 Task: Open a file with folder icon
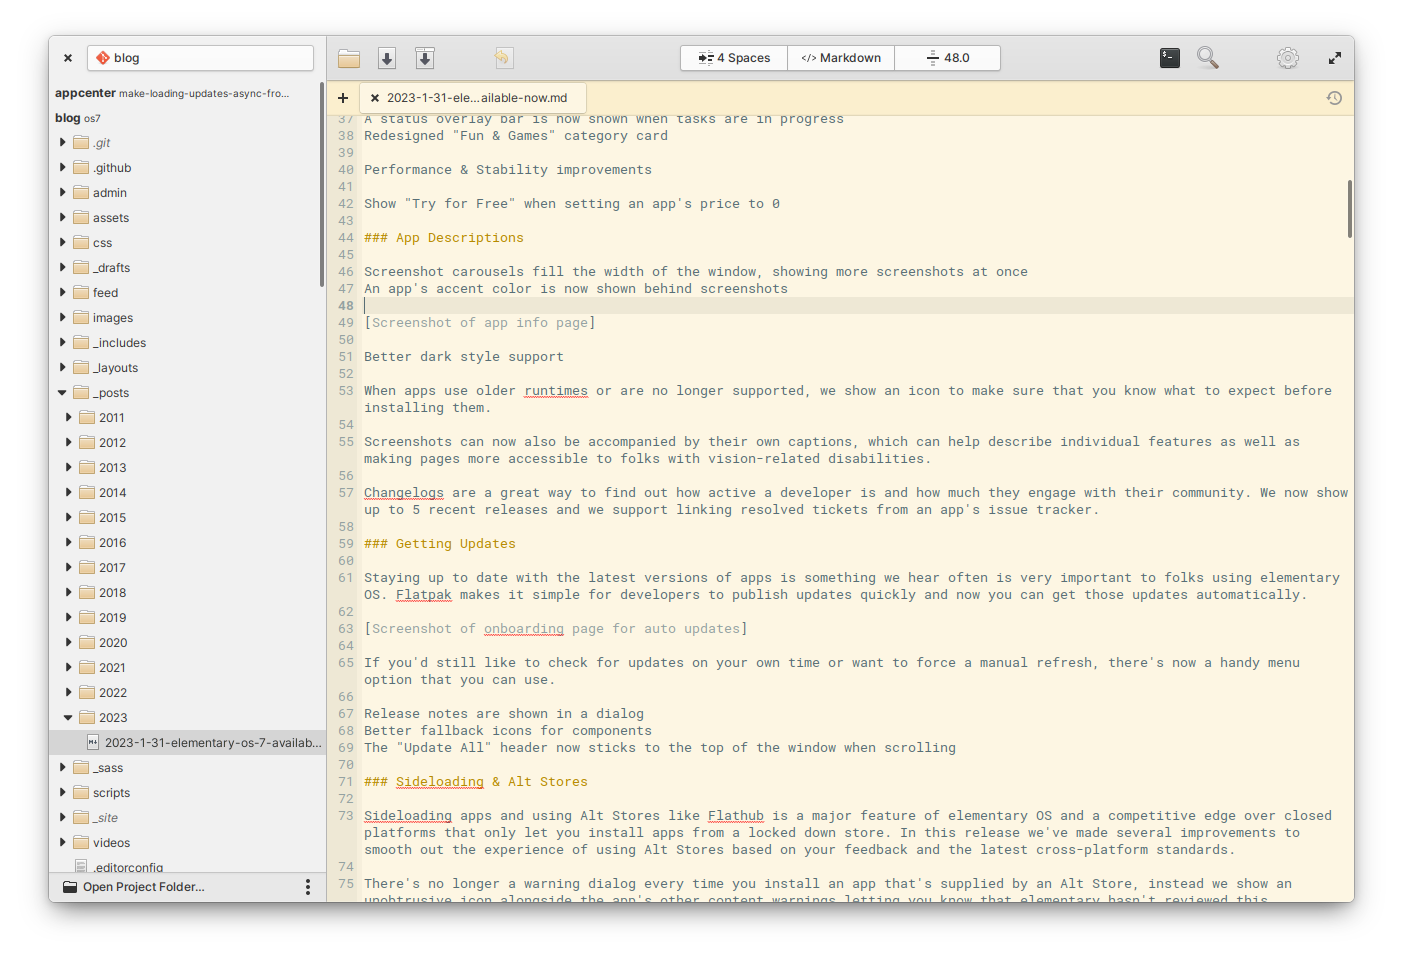349,58
